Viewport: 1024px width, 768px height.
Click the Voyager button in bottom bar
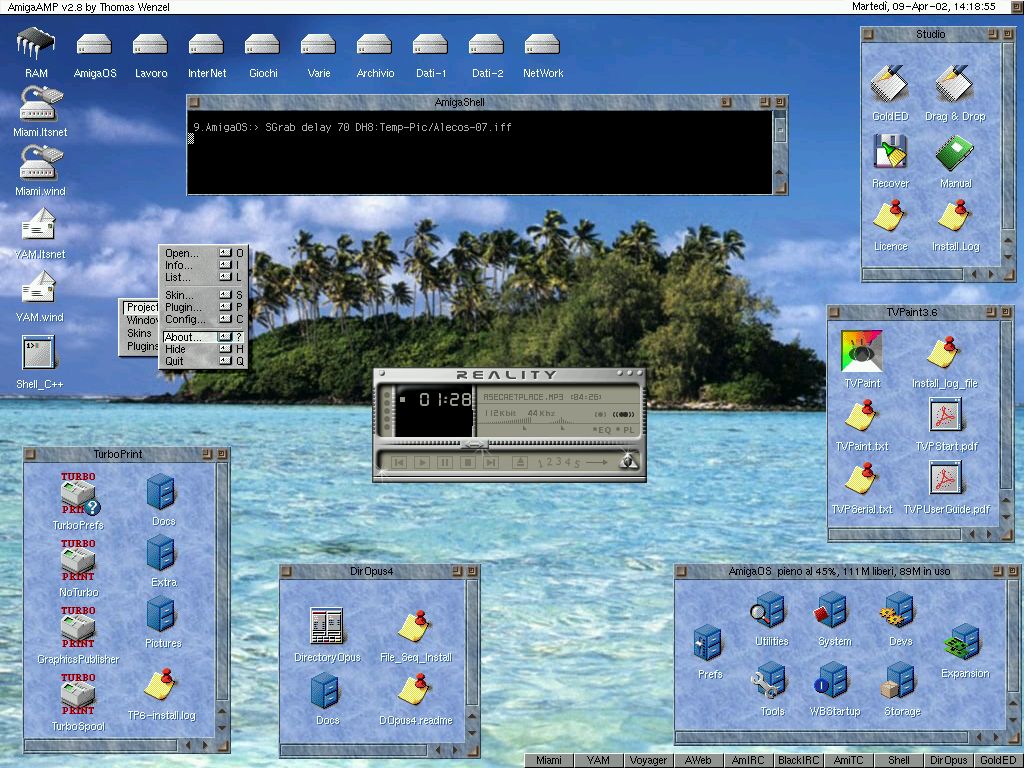point(648,760)
